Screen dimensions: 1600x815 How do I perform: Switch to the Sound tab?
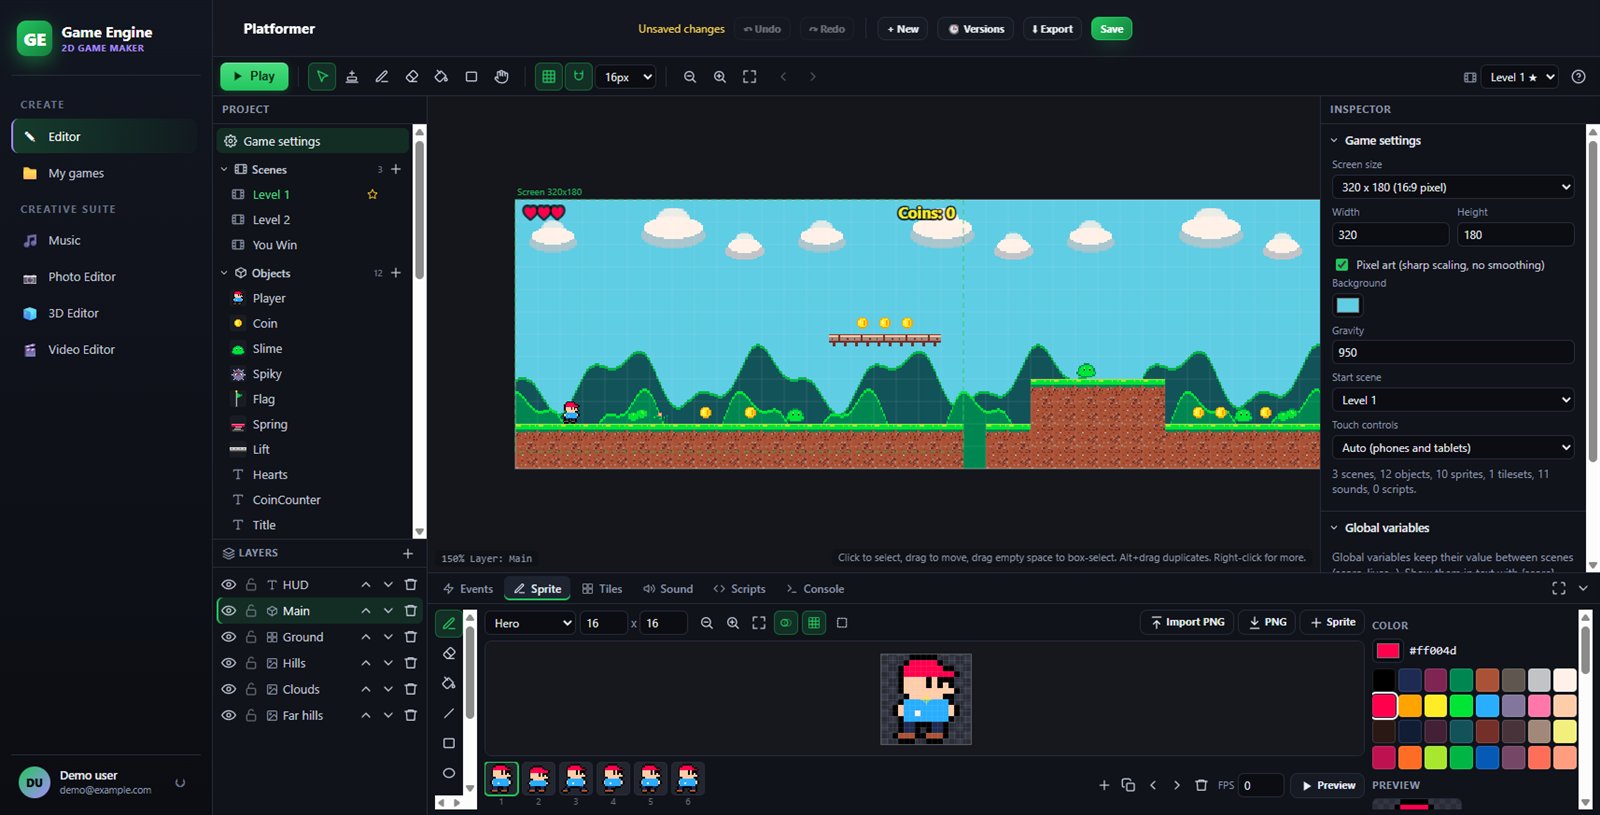668,589
